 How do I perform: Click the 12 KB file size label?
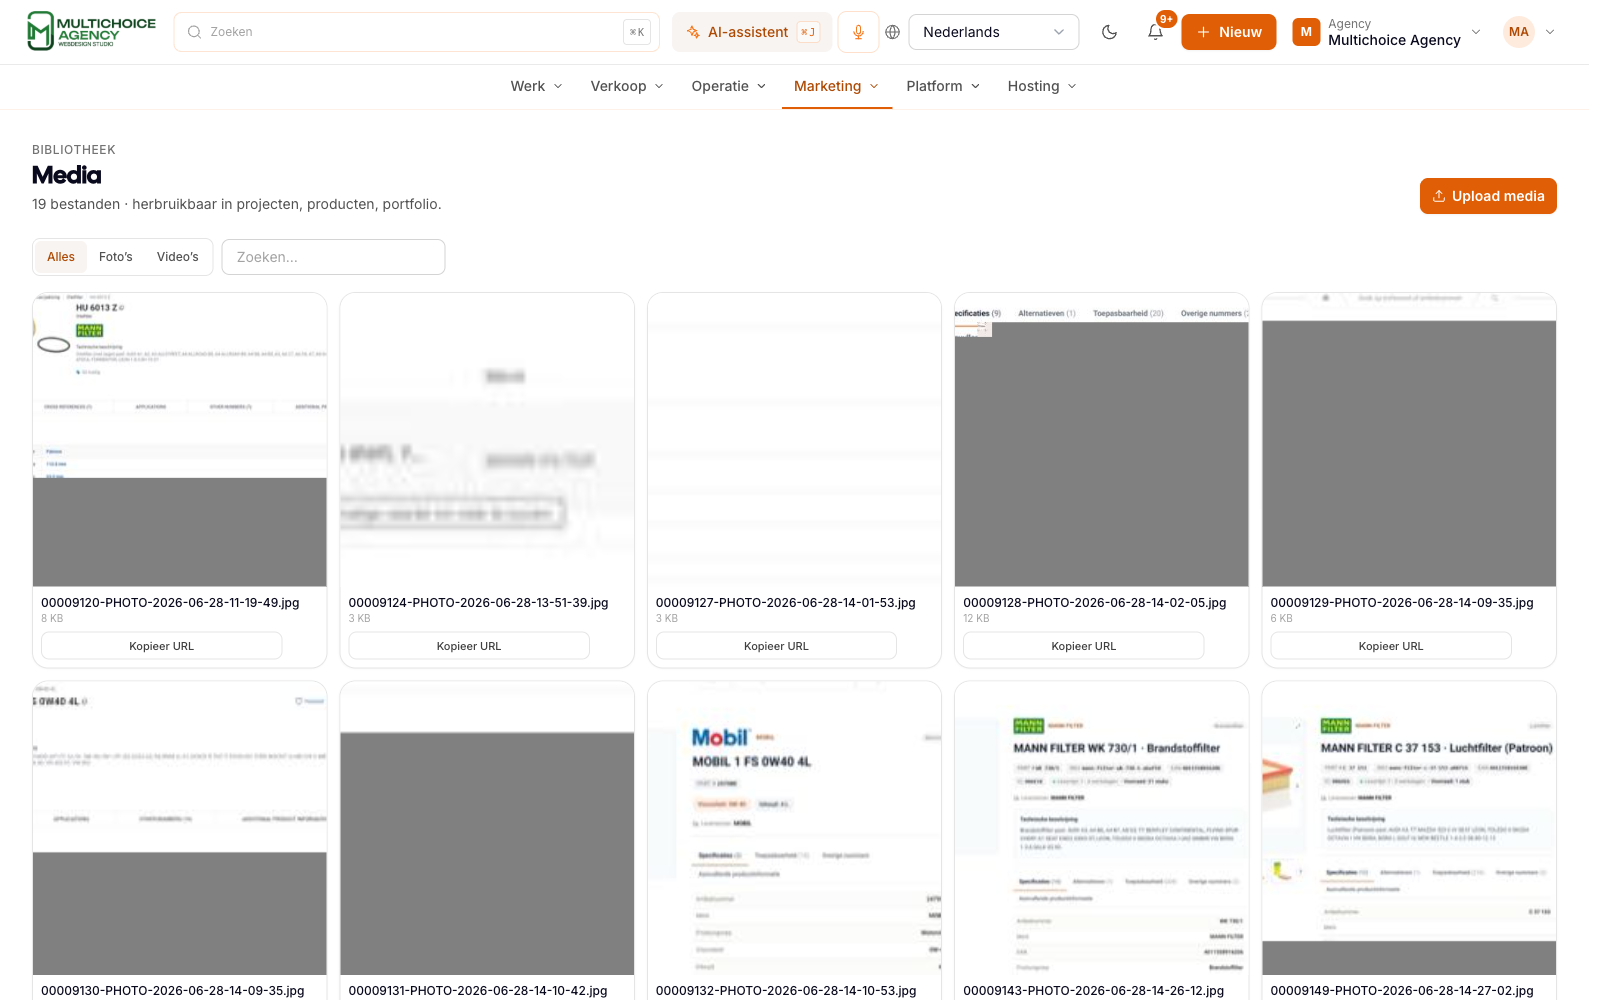point(976,619)
